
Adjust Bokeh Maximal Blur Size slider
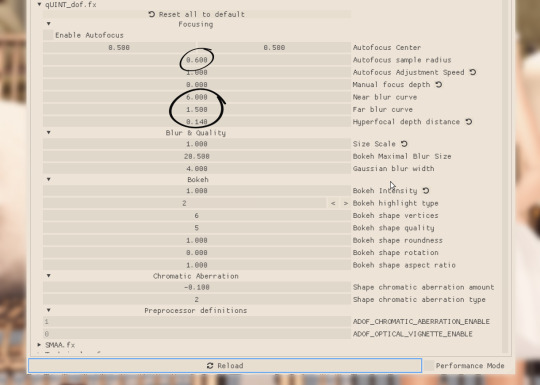(x=197, y=156)
